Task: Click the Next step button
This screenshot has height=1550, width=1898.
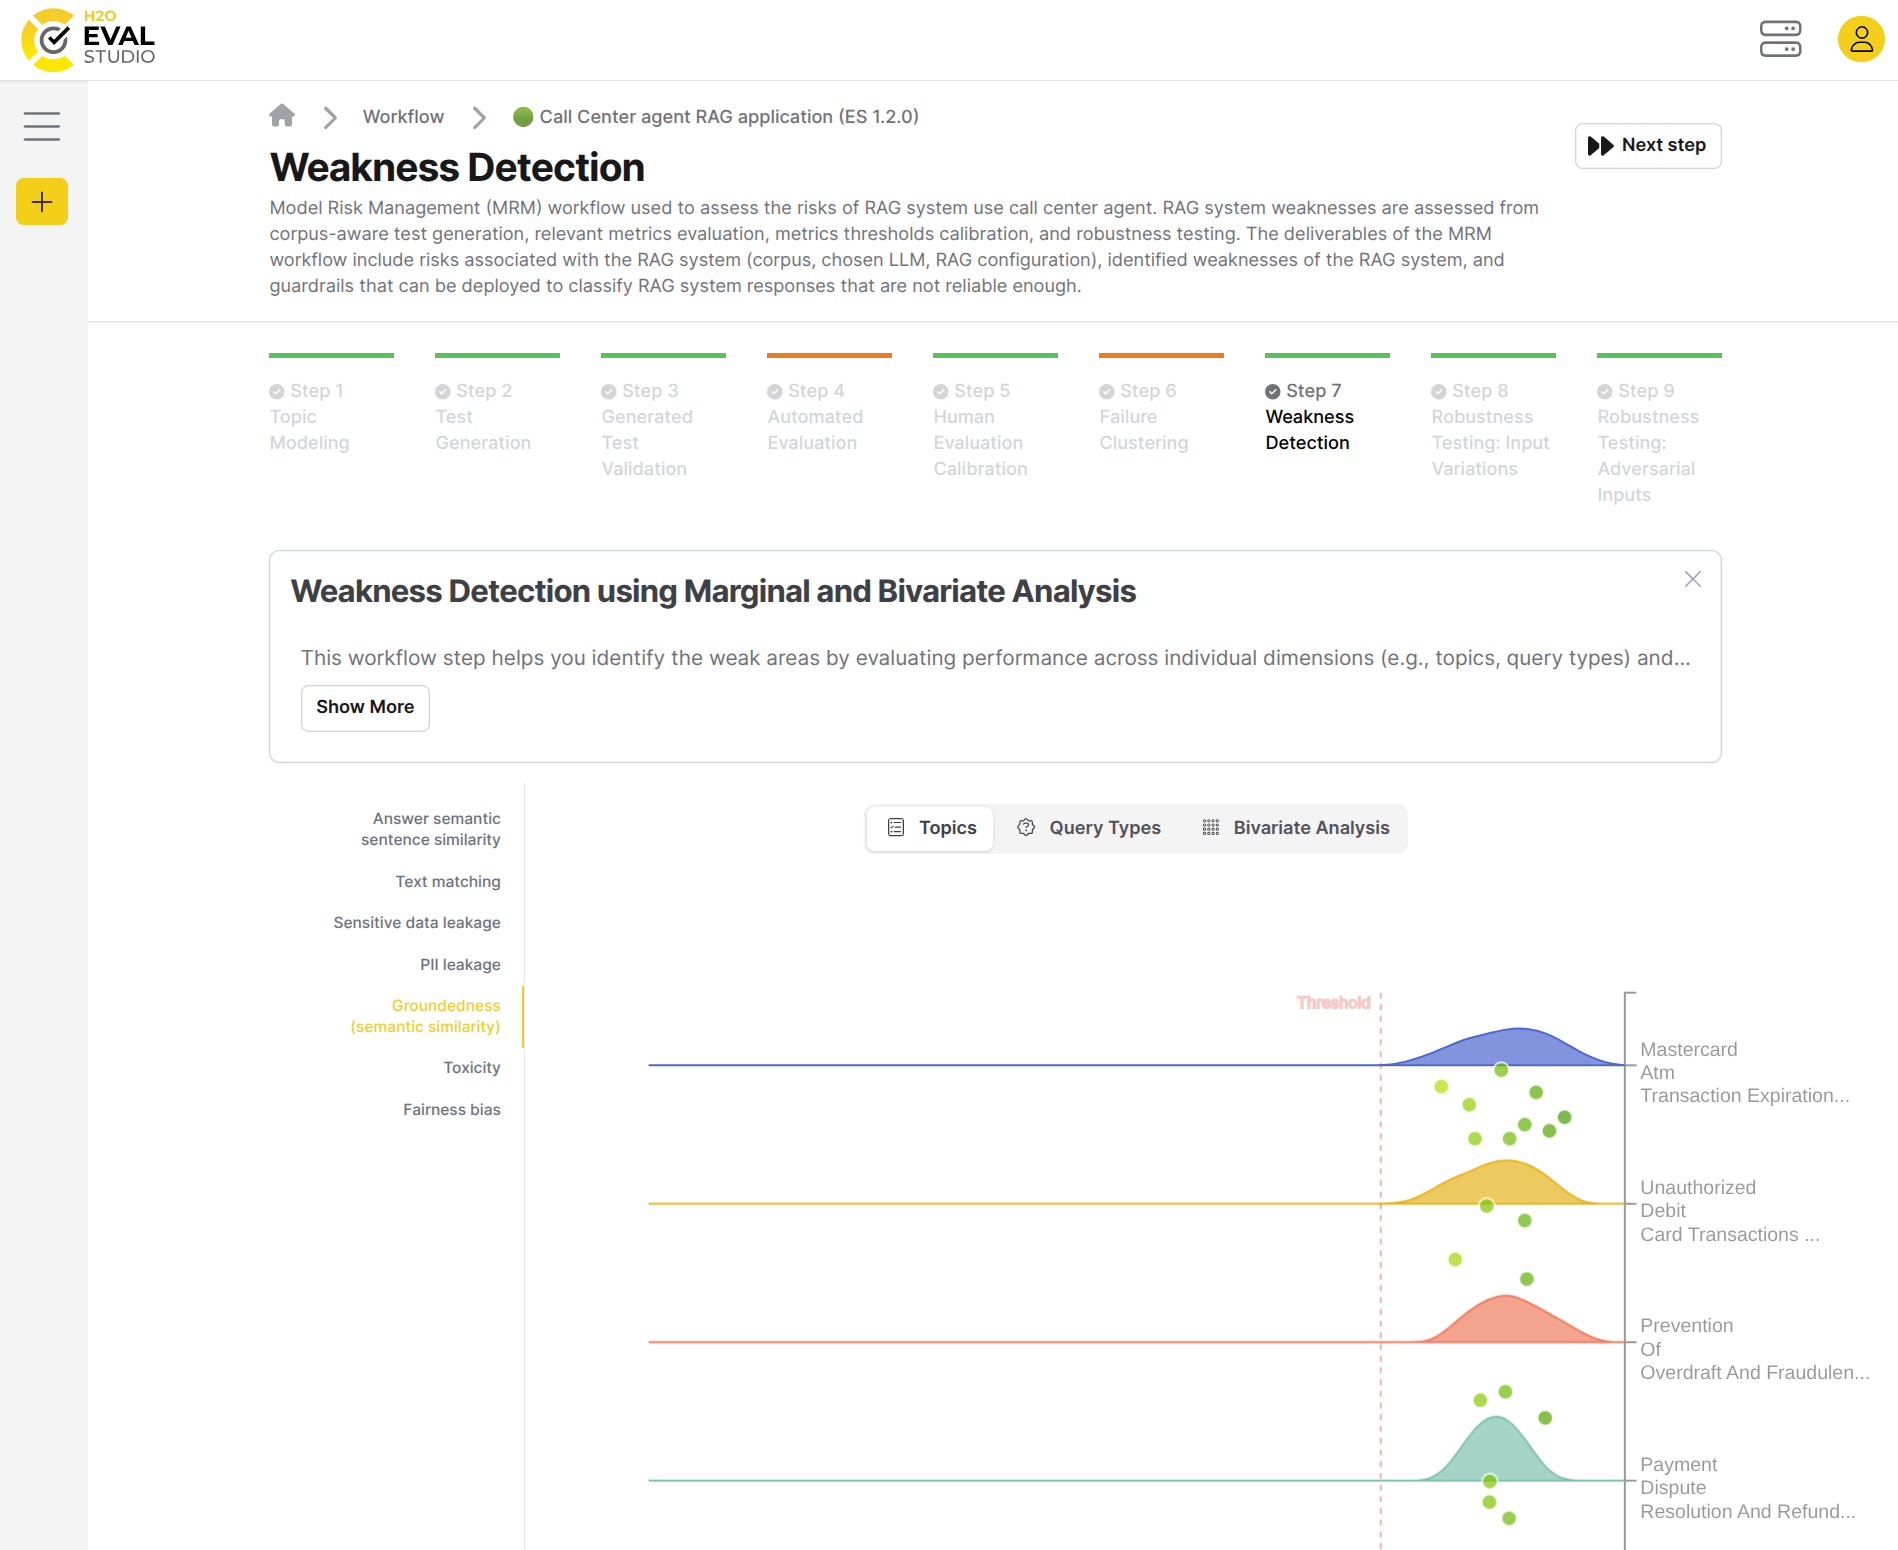Action: (1647, 145)
